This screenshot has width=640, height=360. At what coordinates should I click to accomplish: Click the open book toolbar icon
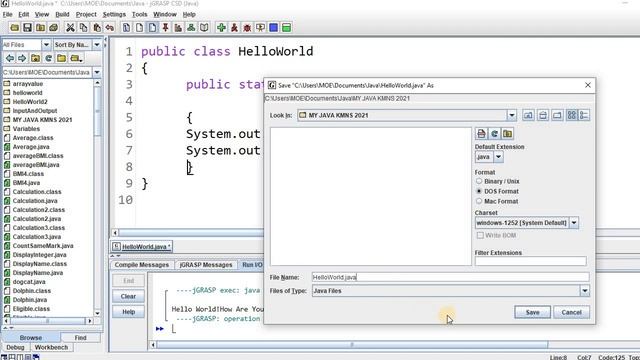point(204,28)
